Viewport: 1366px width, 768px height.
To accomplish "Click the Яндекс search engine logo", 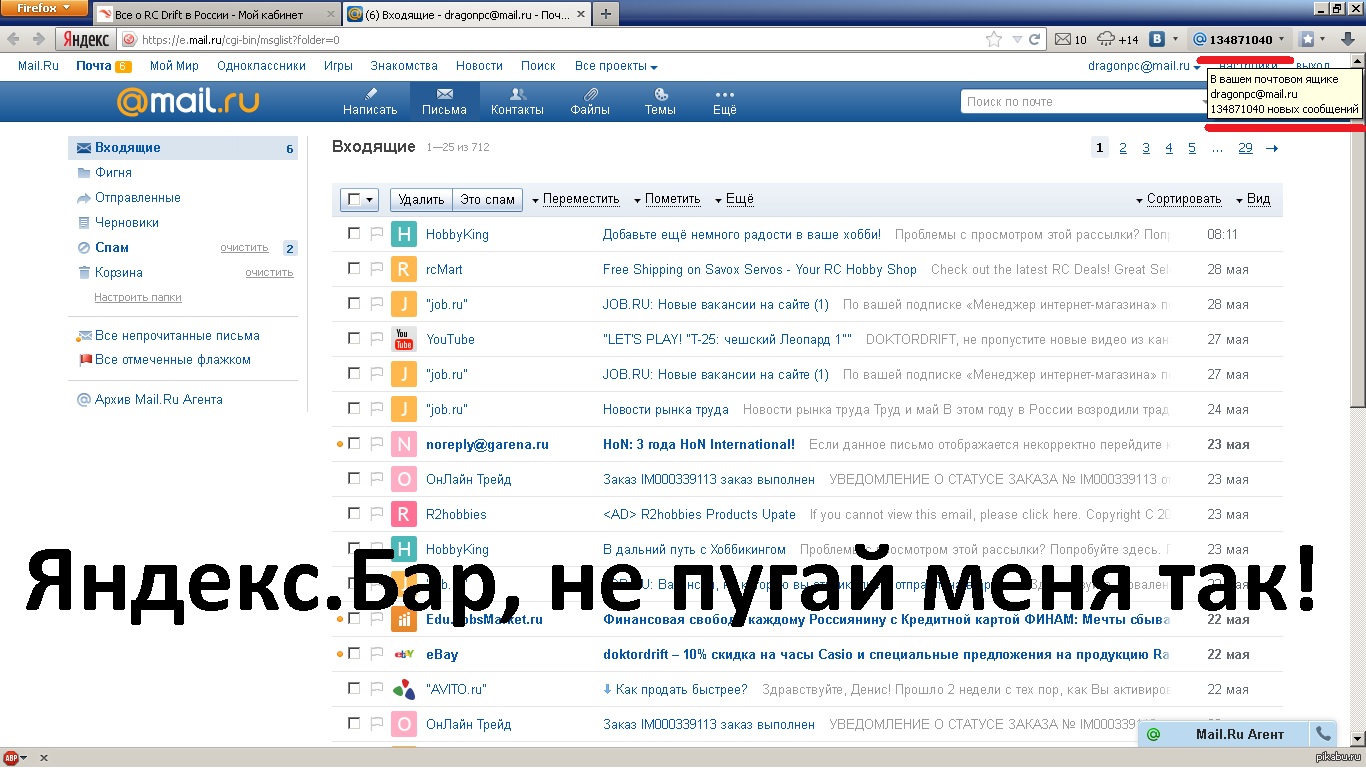I will point(86,39).
